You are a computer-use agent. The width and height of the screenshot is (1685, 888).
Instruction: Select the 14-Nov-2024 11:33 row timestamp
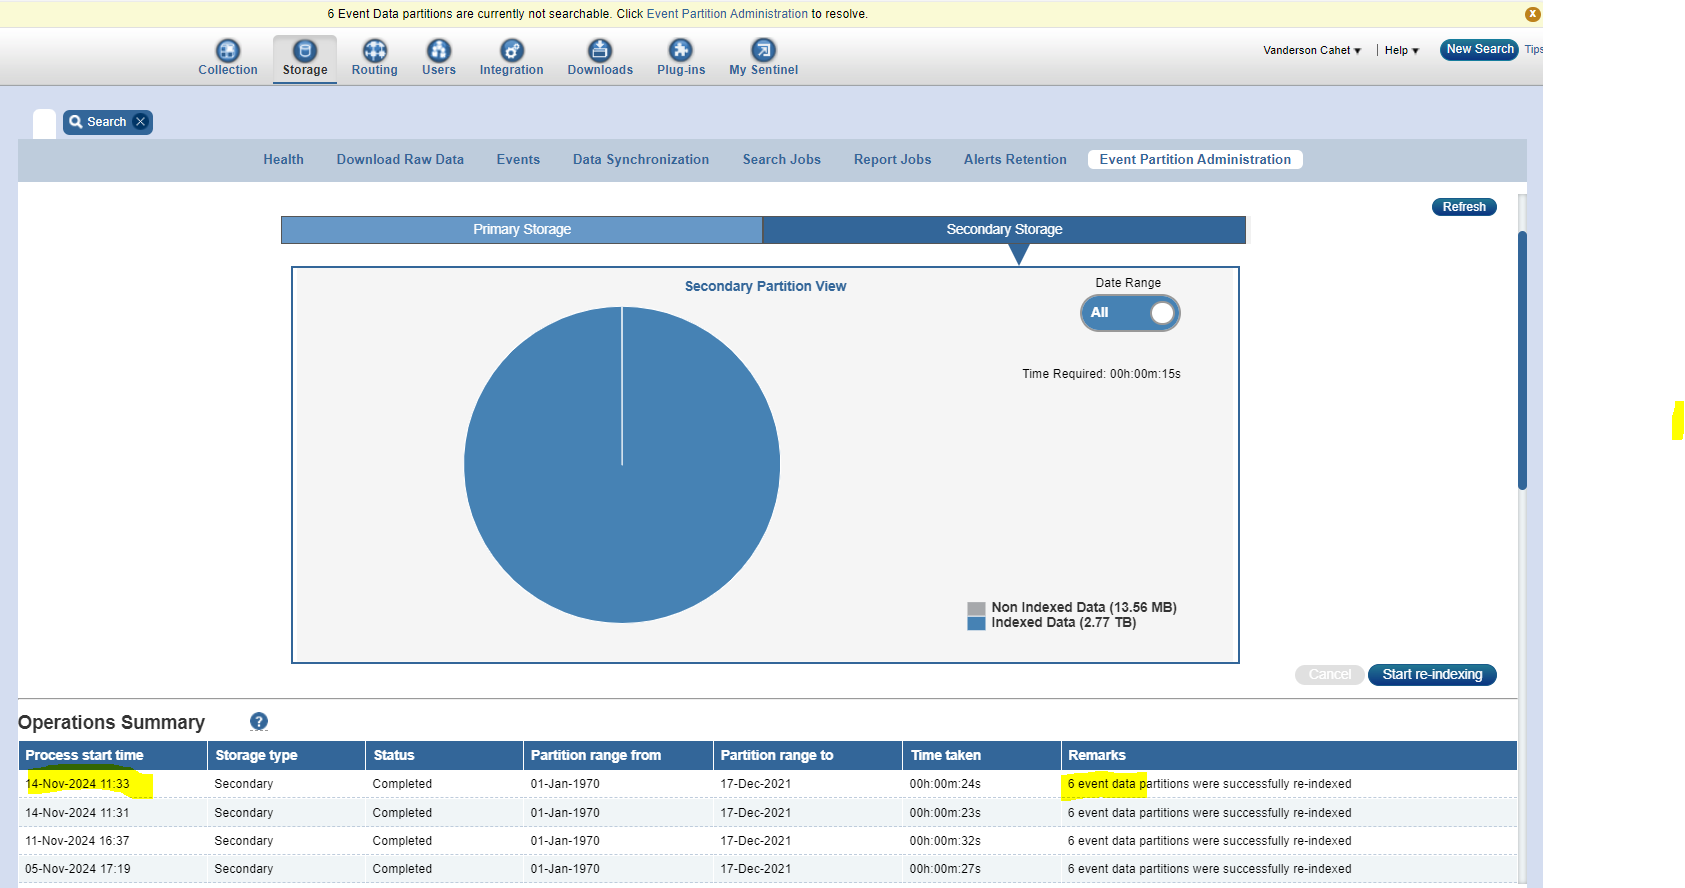[x=78, y=784]
